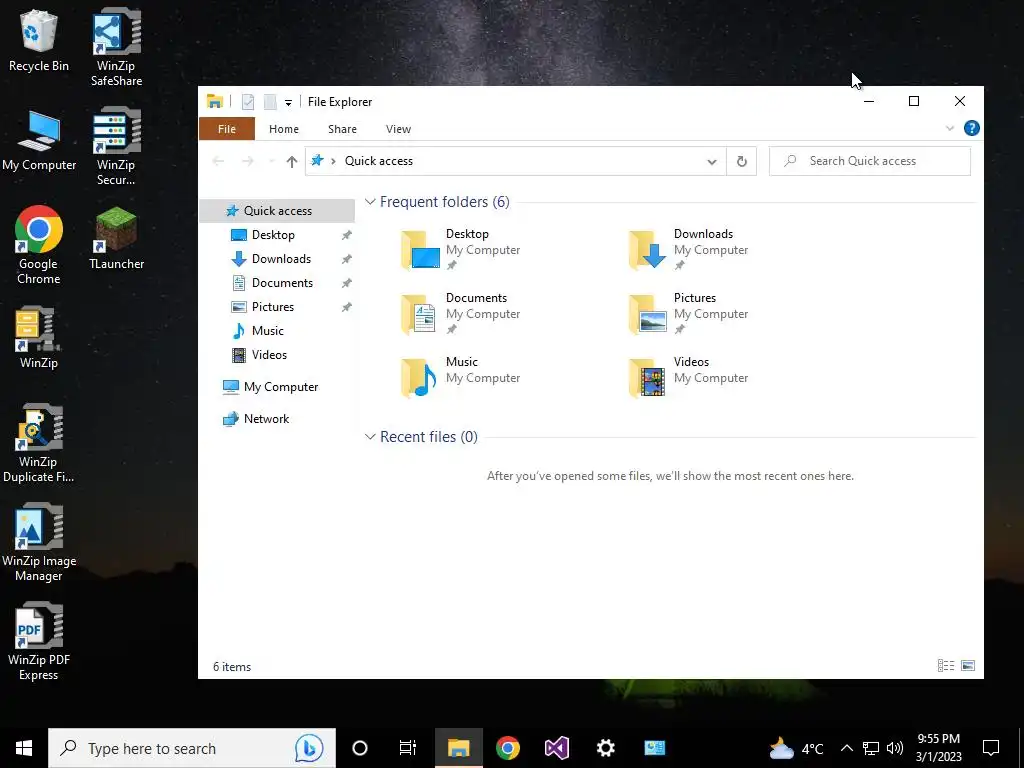Select the WinZip desktop shortcut
Viewport: 1024px width, 768px height.
click(x=39, y=337)
